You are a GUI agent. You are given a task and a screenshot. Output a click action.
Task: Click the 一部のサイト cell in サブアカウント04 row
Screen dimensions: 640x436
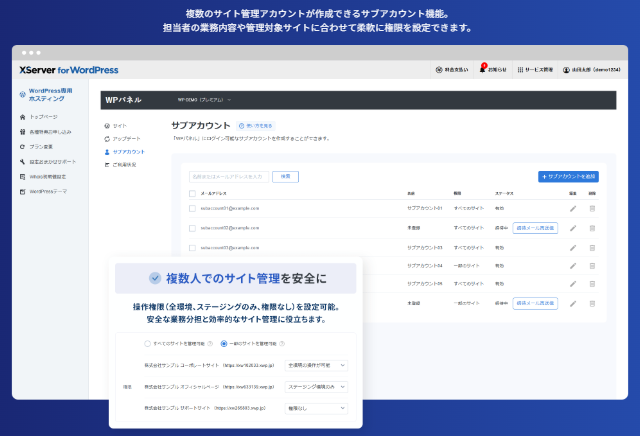[467, 266]
